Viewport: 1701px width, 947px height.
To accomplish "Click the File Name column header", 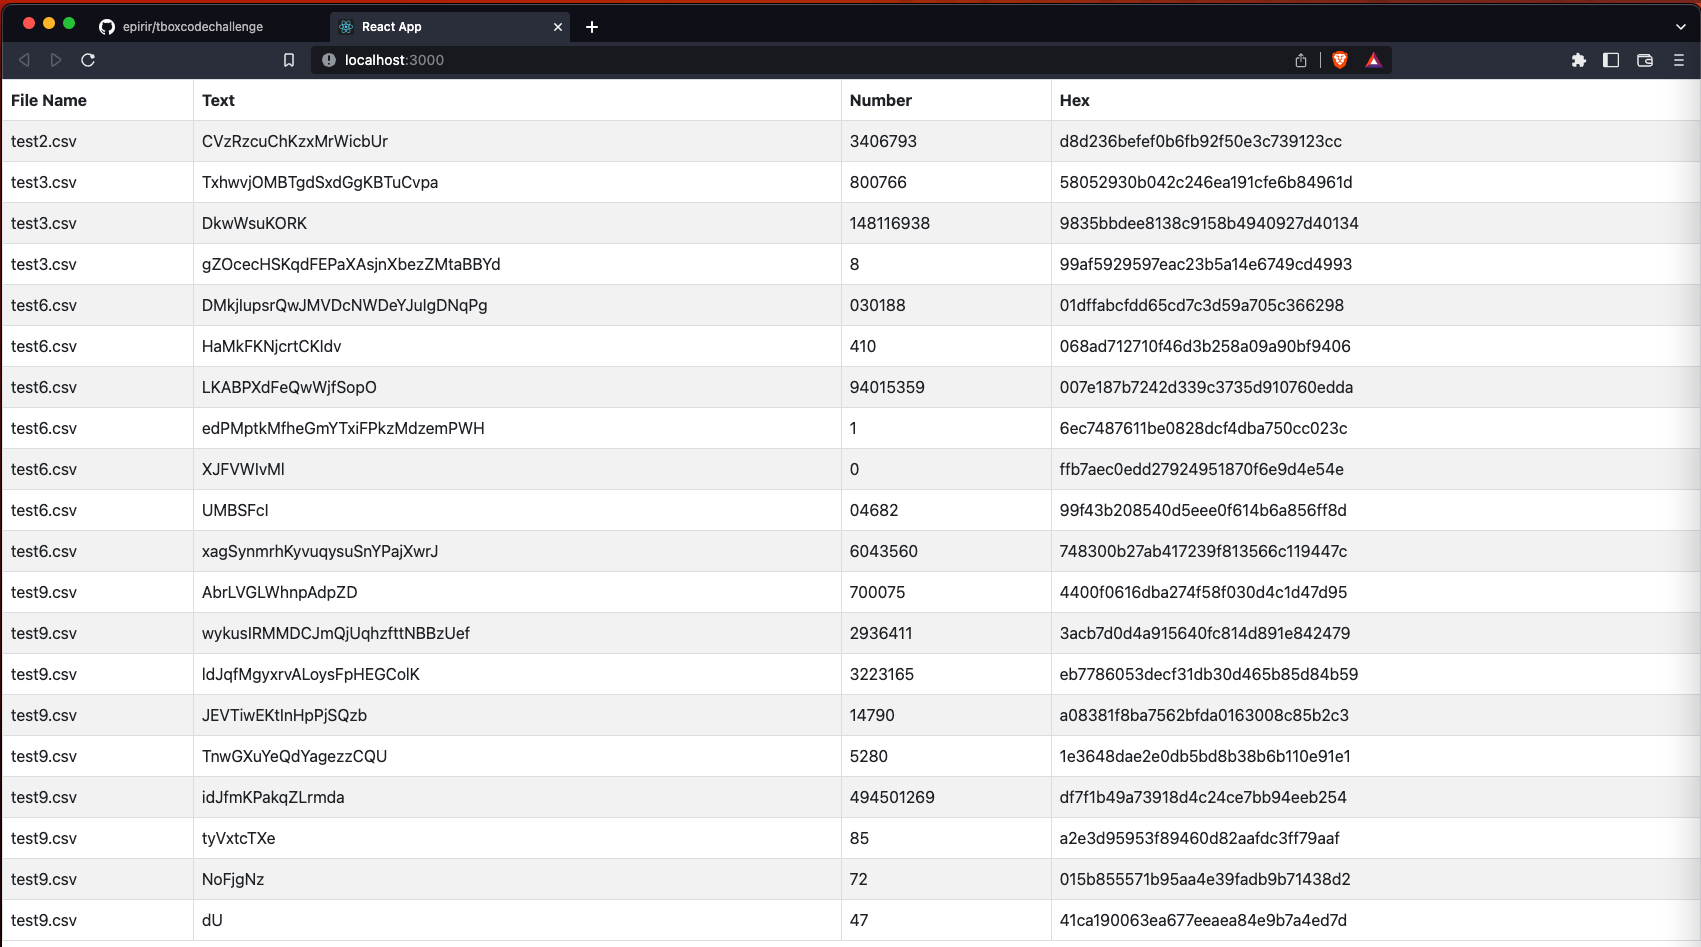I will (48, 100).
